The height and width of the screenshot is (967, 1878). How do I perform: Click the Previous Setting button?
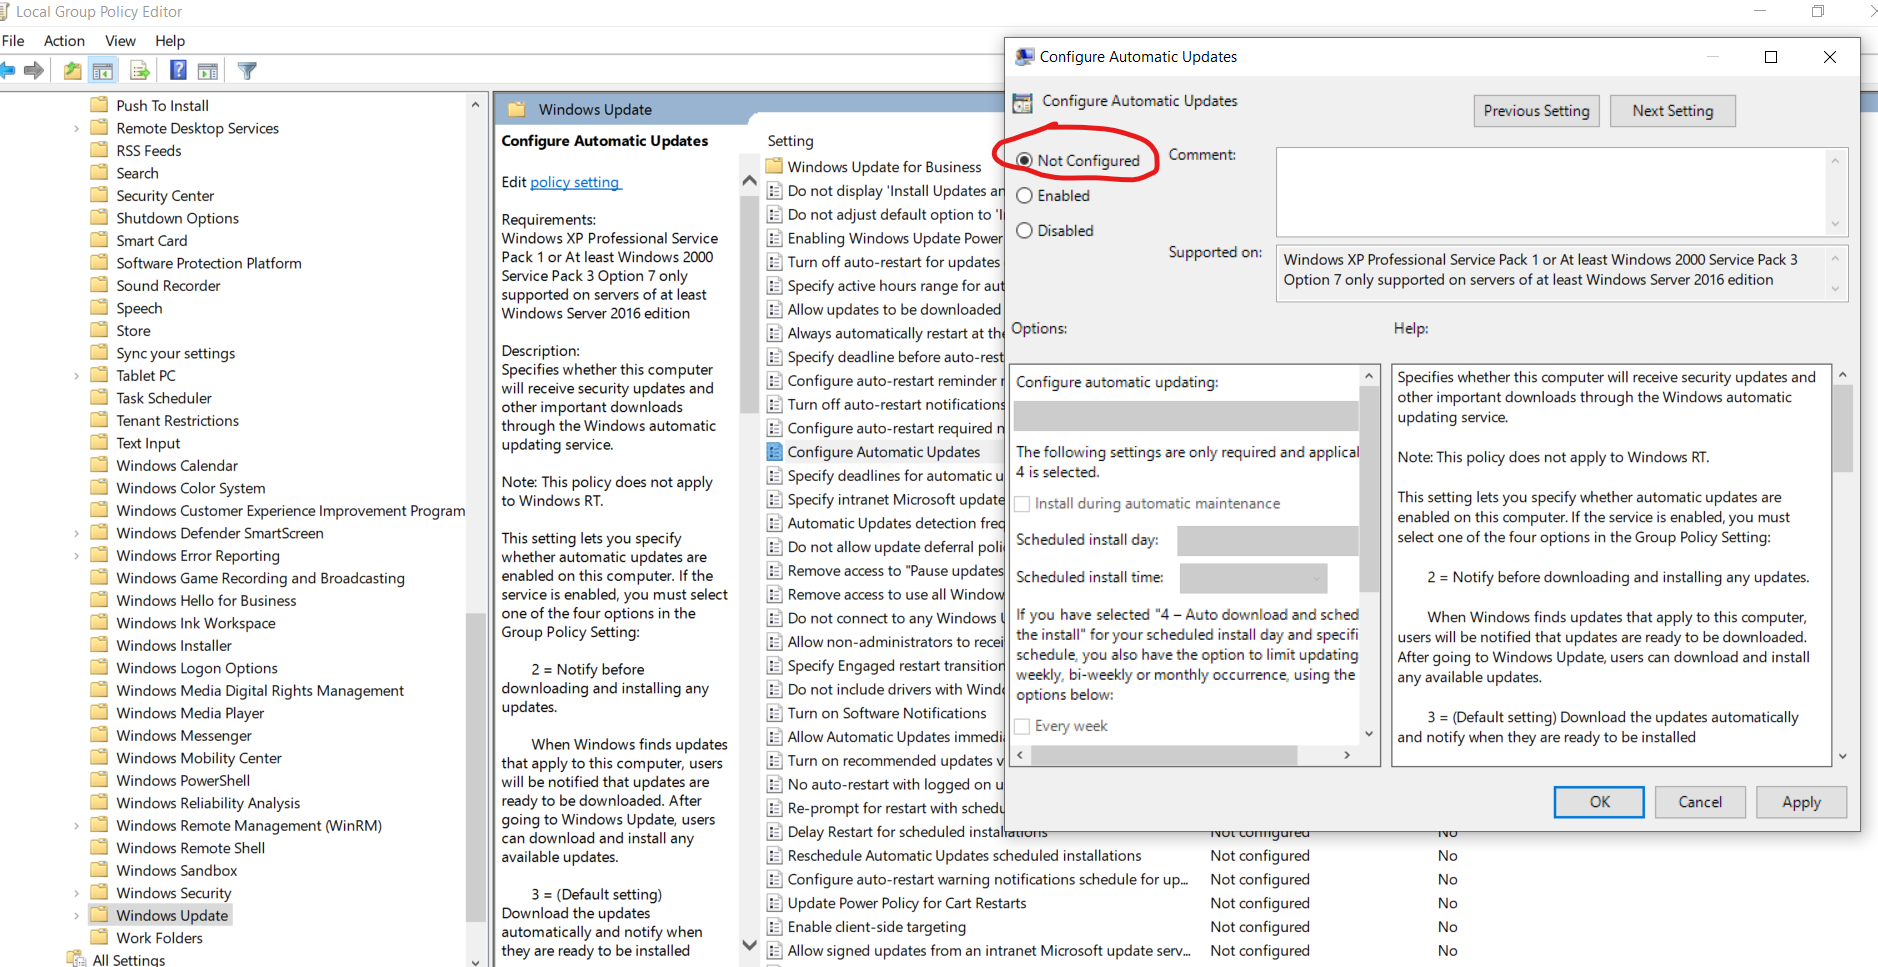[1536, 111]
